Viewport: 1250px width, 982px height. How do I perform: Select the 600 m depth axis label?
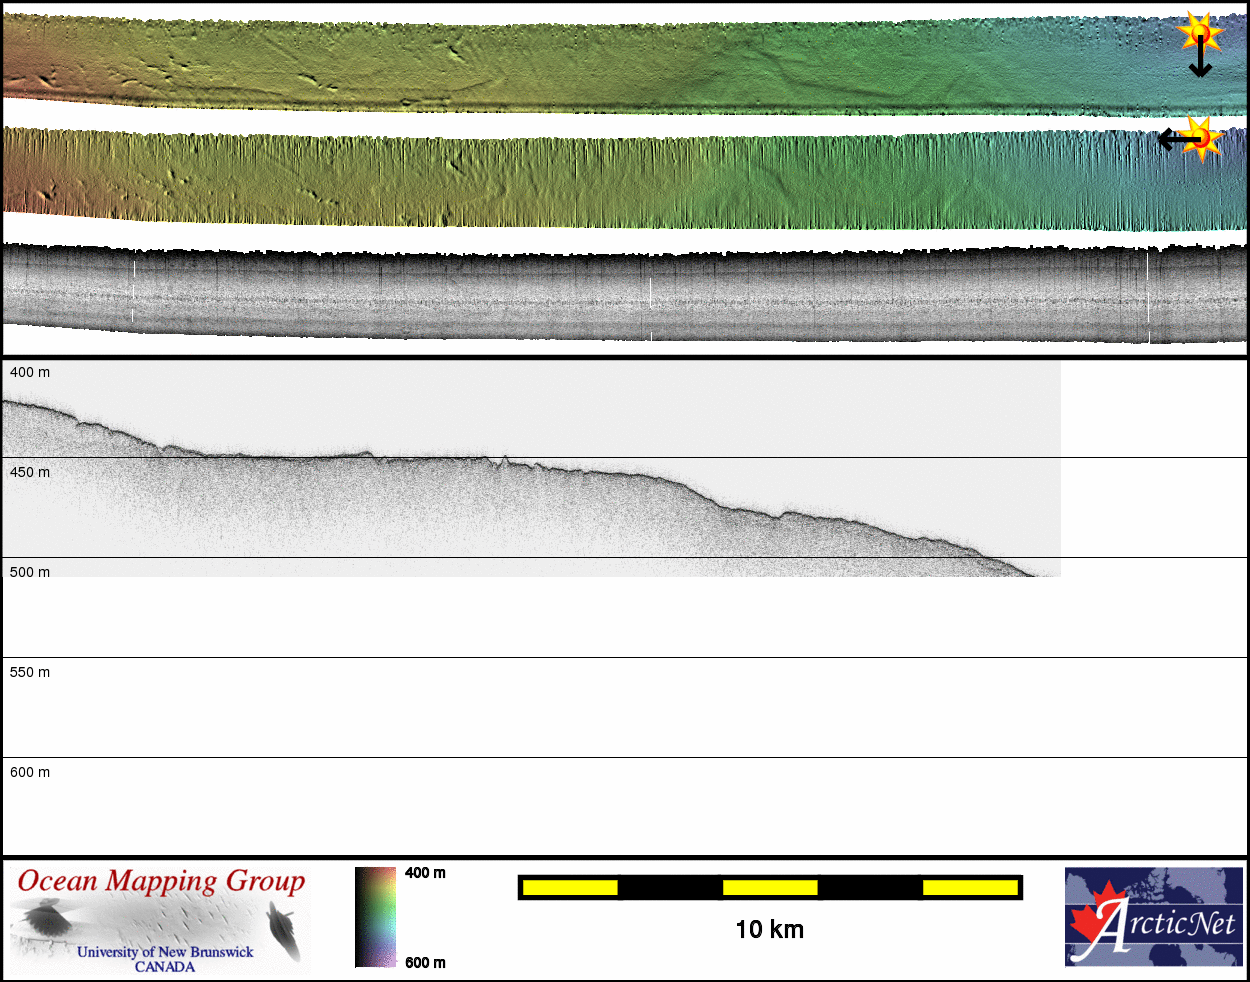pyautogui.click(x=30, y=772)
